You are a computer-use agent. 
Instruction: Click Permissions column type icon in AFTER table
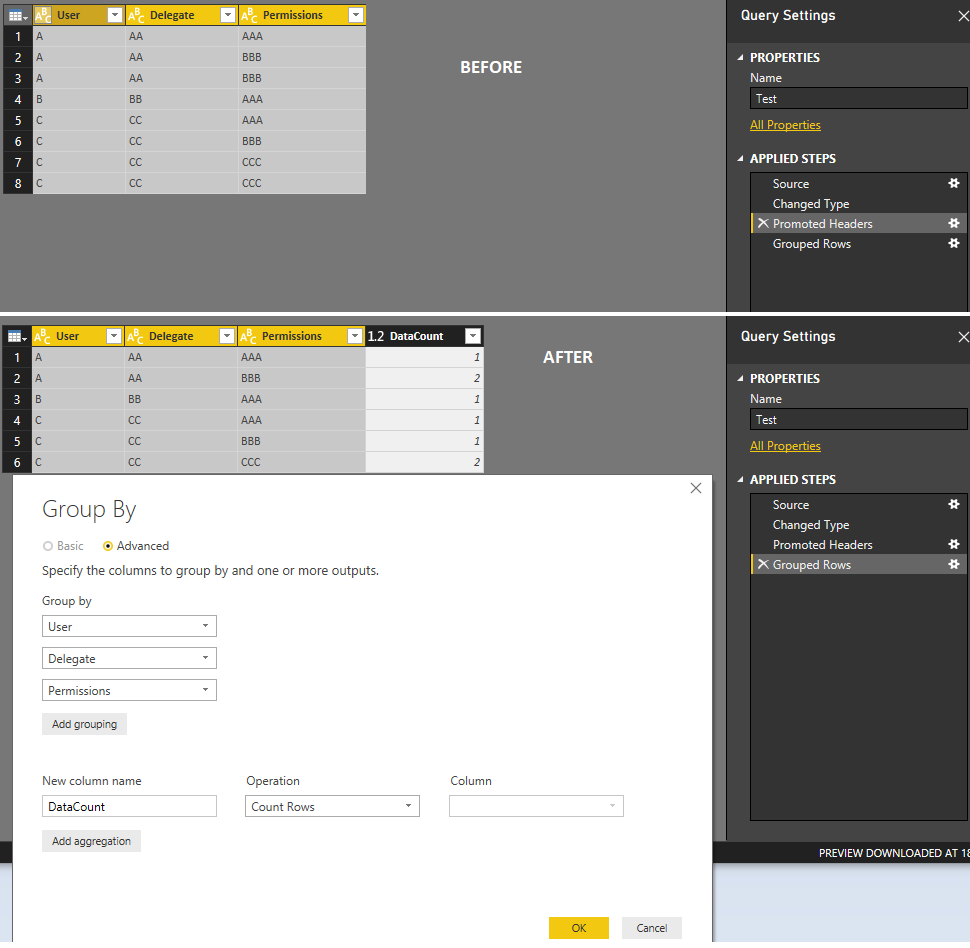[x=247, y=337]
